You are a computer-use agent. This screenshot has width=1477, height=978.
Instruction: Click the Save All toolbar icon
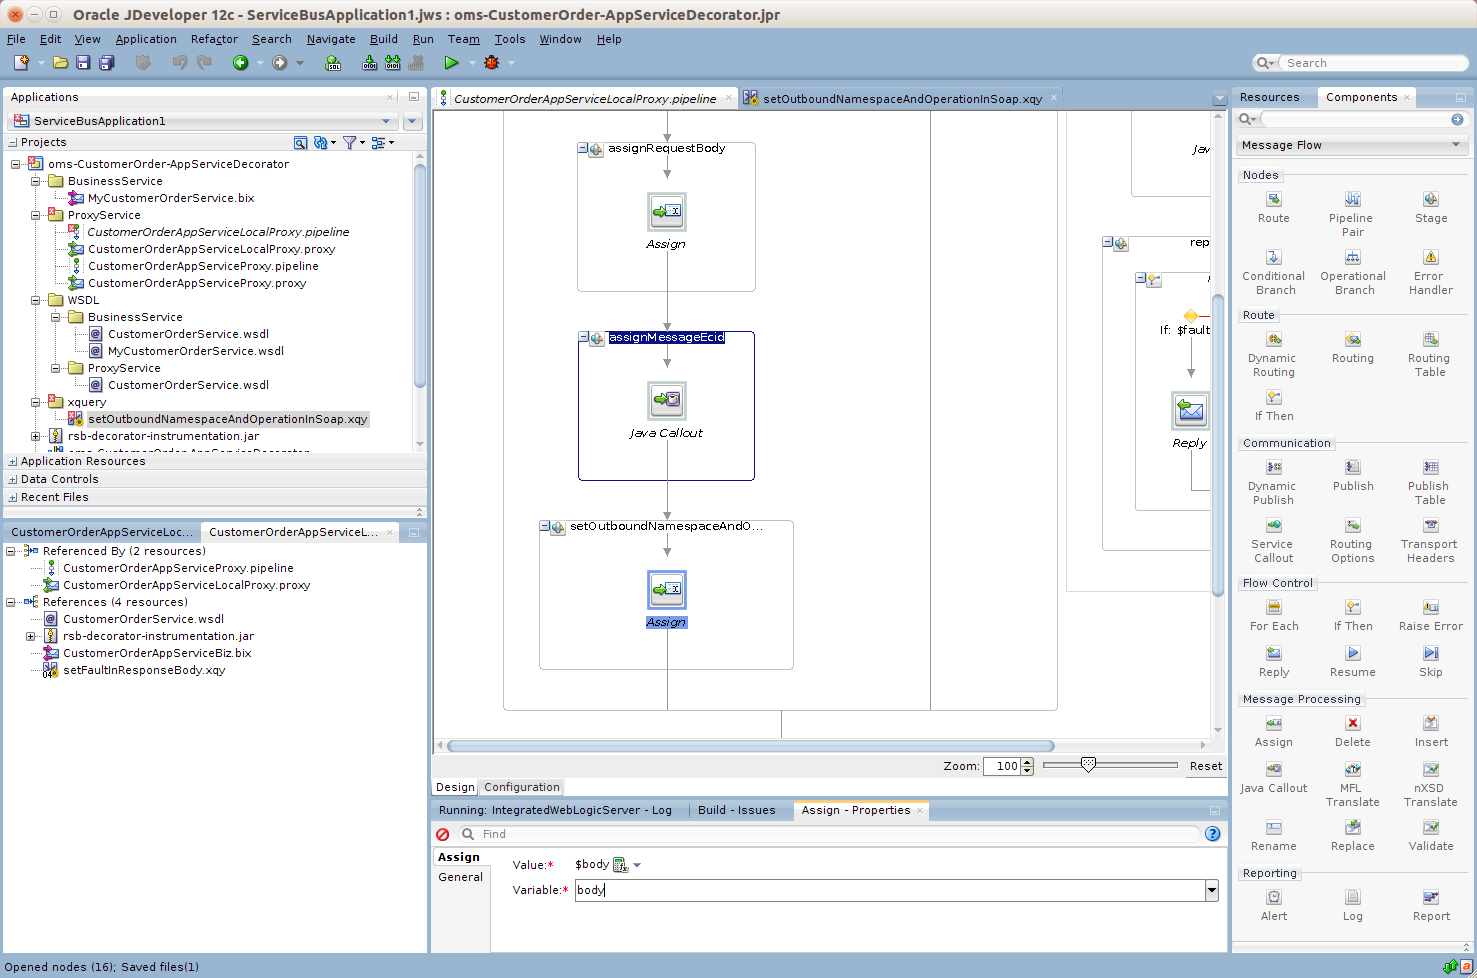coord(106,63)
